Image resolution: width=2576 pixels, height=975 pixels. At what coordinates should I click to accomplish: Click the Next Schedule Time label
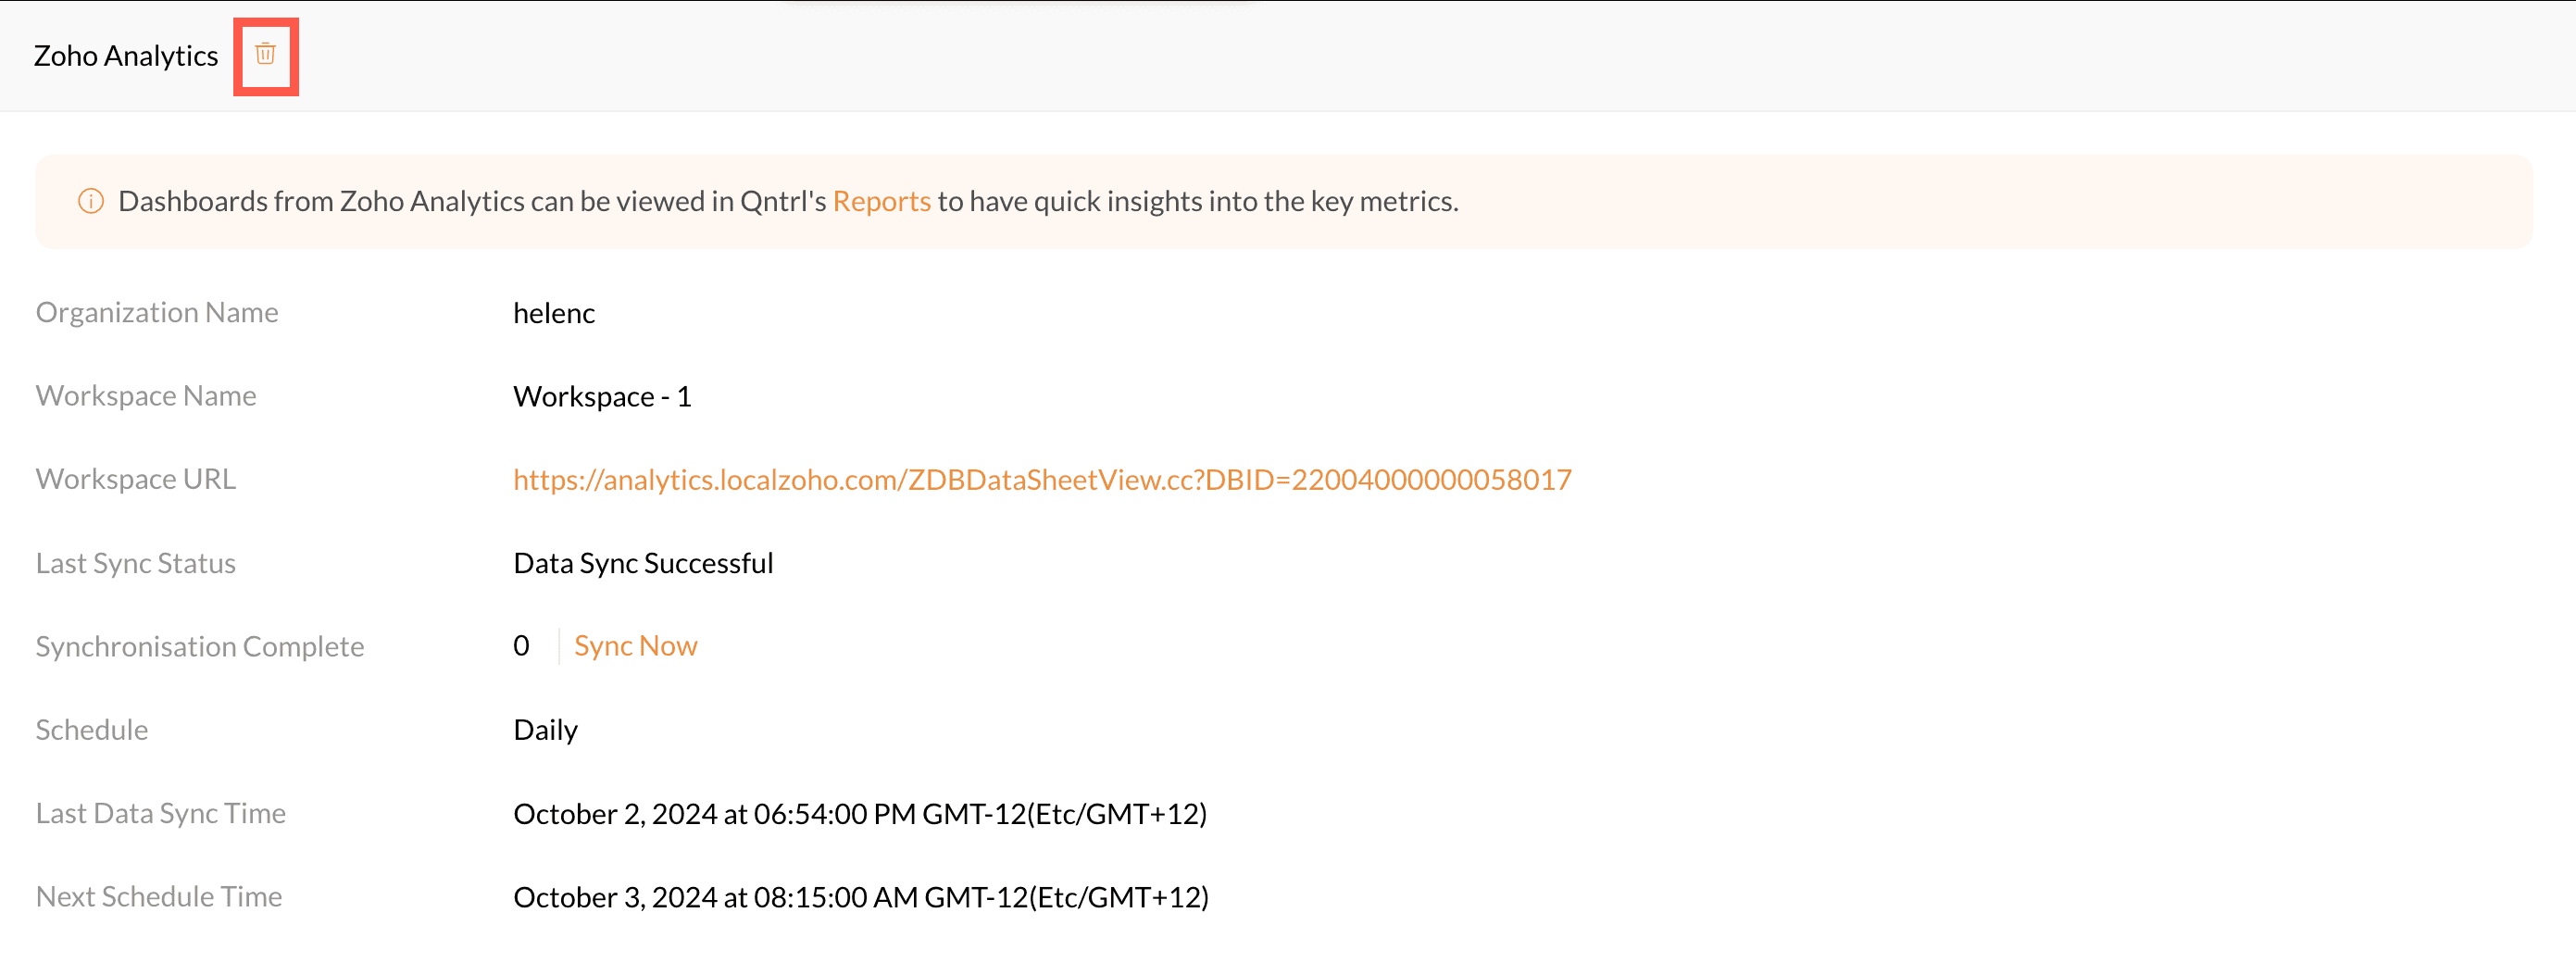(x=159, y=896)
